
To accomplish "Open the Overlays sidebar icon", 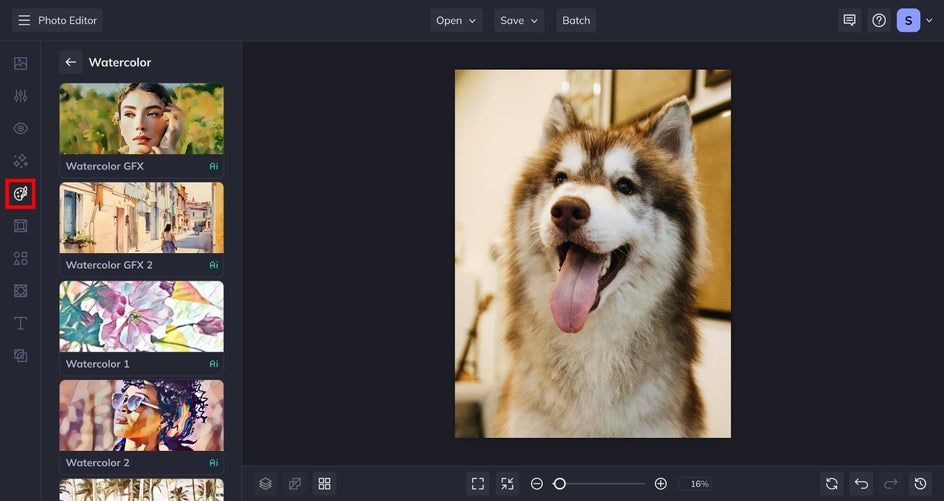I will [20, 291].
